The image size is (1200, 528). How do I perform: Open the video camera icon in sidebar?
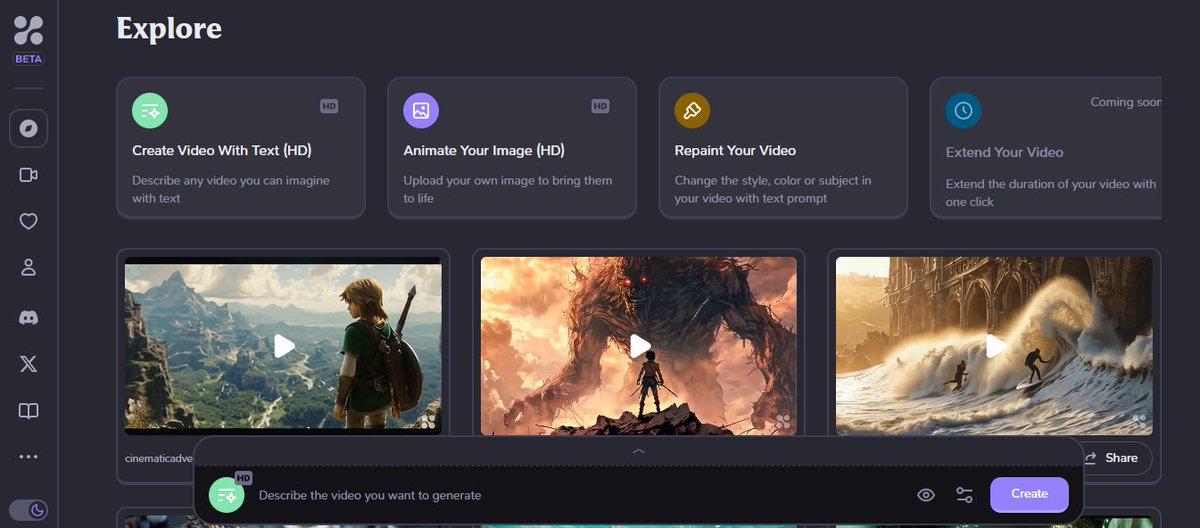28,175
